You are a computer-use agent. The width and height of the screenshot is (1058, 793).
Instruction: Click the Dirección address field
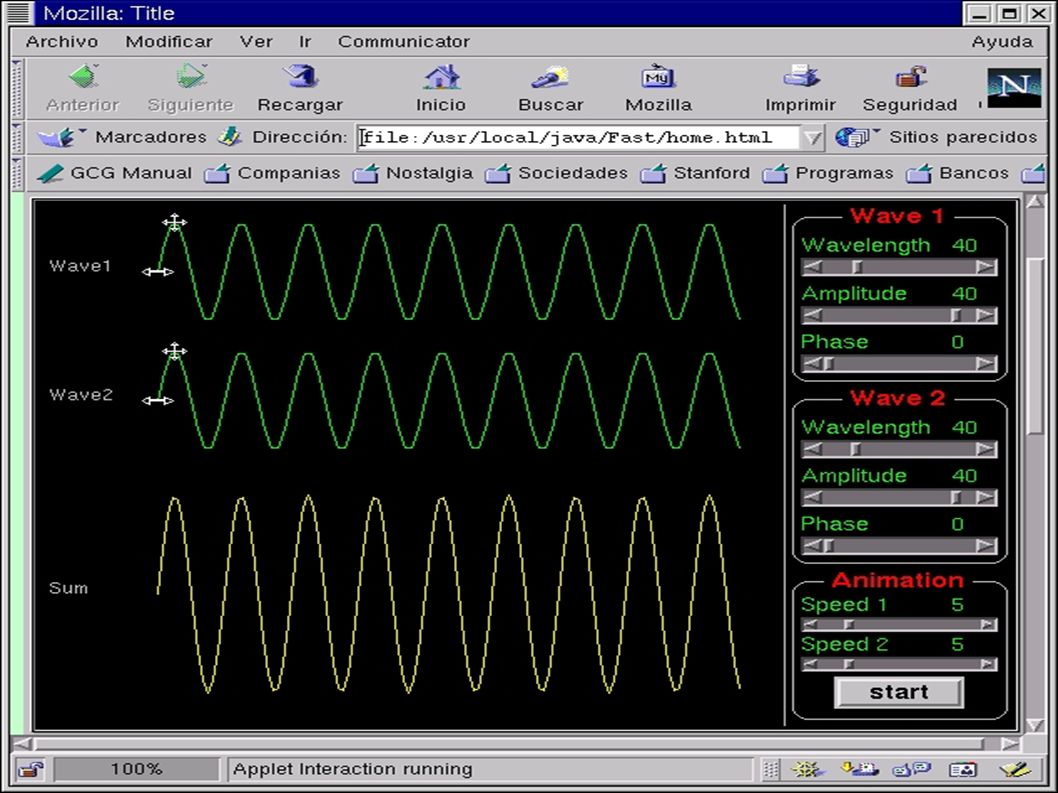(x=579, y=138)
